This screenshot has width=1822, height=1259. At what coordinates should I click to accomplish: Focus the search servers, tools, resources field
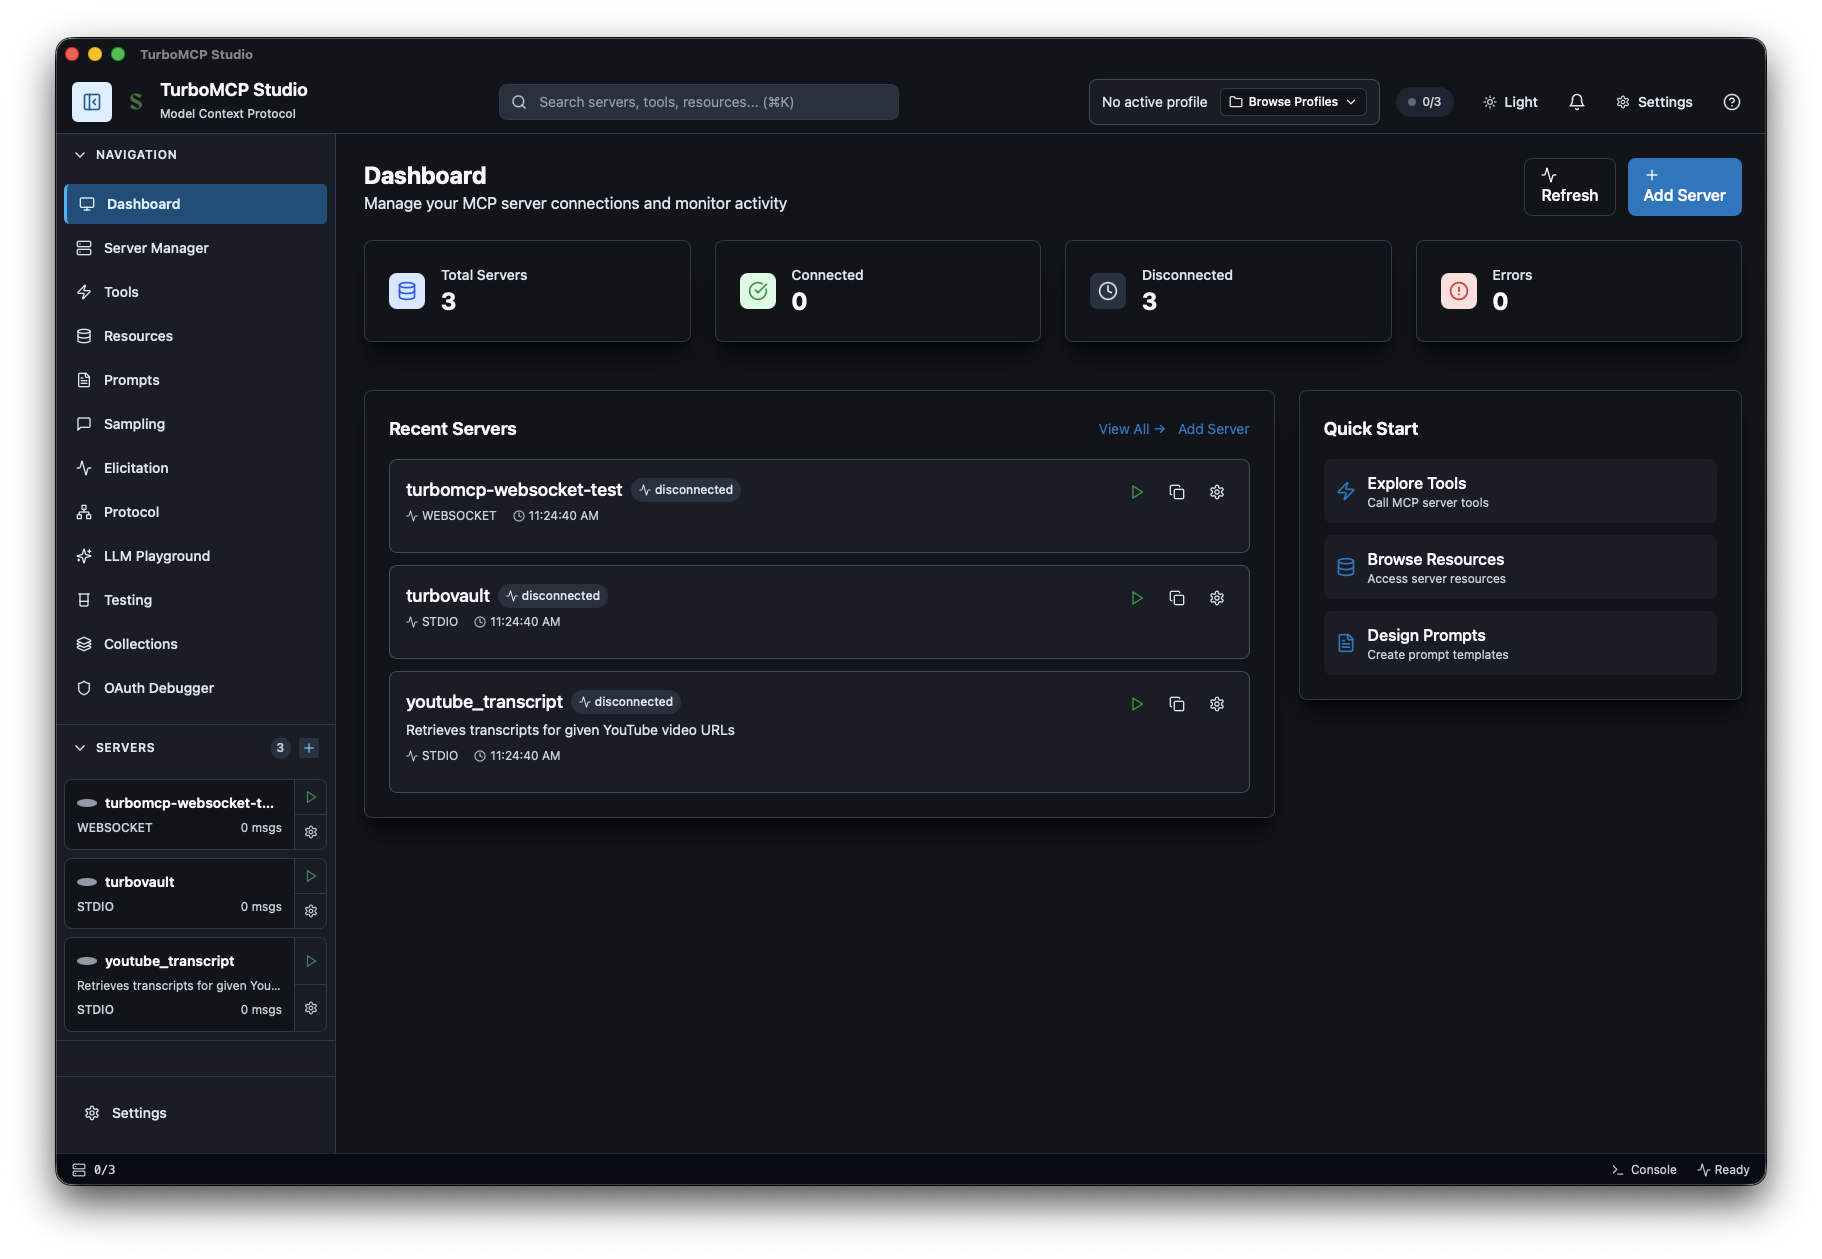(x=699, y=102)
